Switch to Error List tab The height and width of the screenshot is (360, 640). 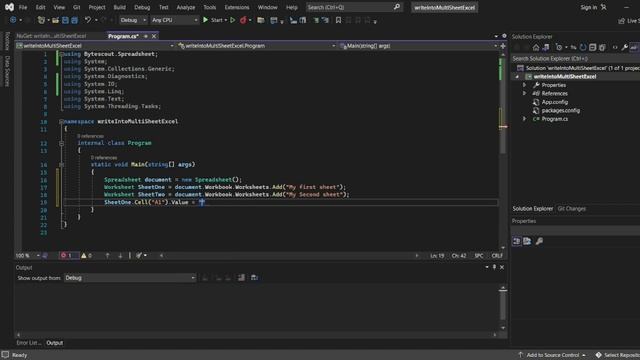29,343
